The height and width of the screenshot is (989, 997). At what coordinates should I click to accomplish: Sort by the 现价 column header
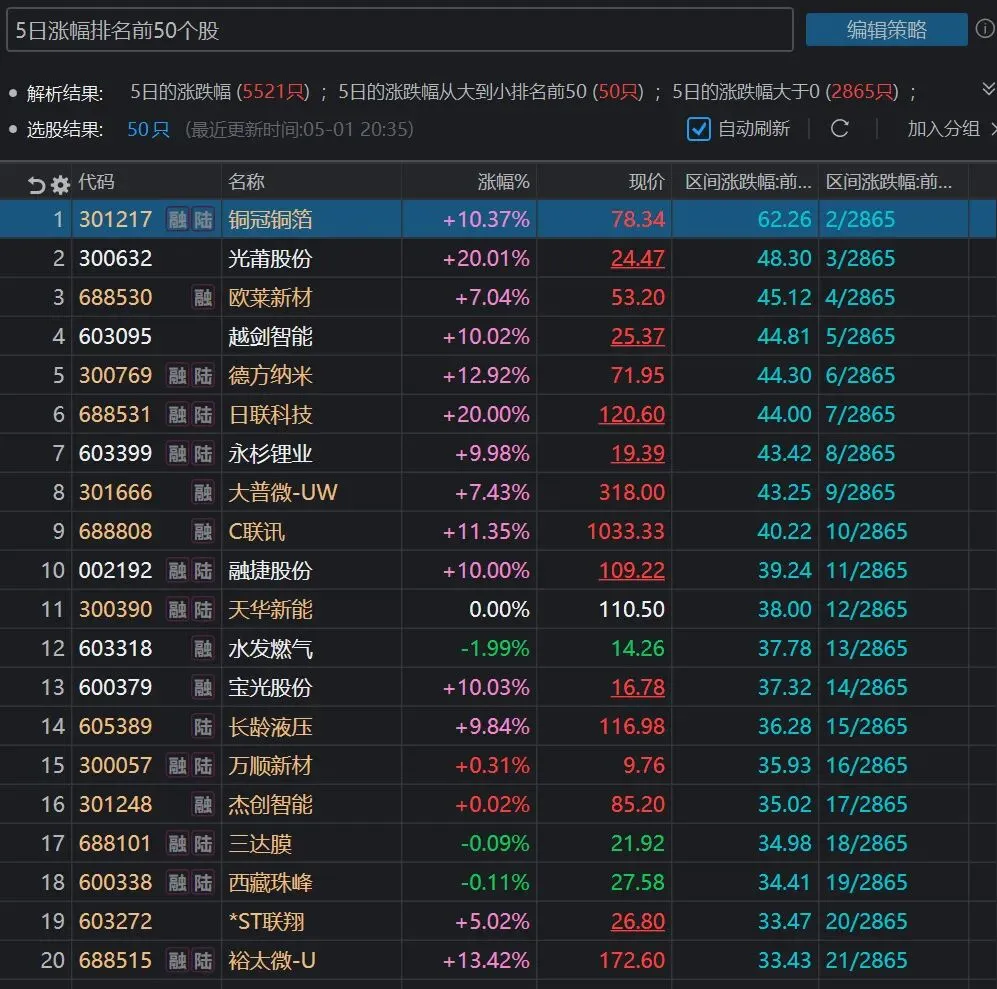point(647,182)
